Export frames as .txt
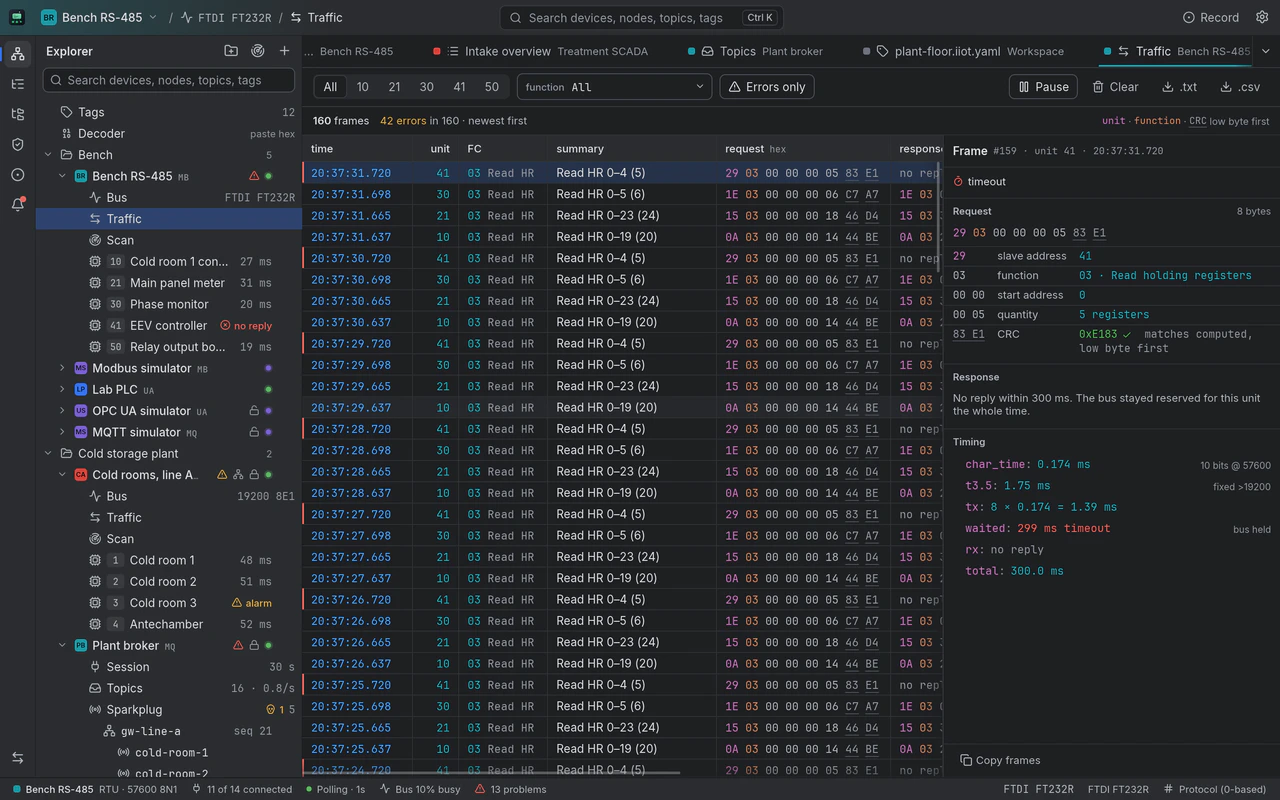 (1179, 87)
